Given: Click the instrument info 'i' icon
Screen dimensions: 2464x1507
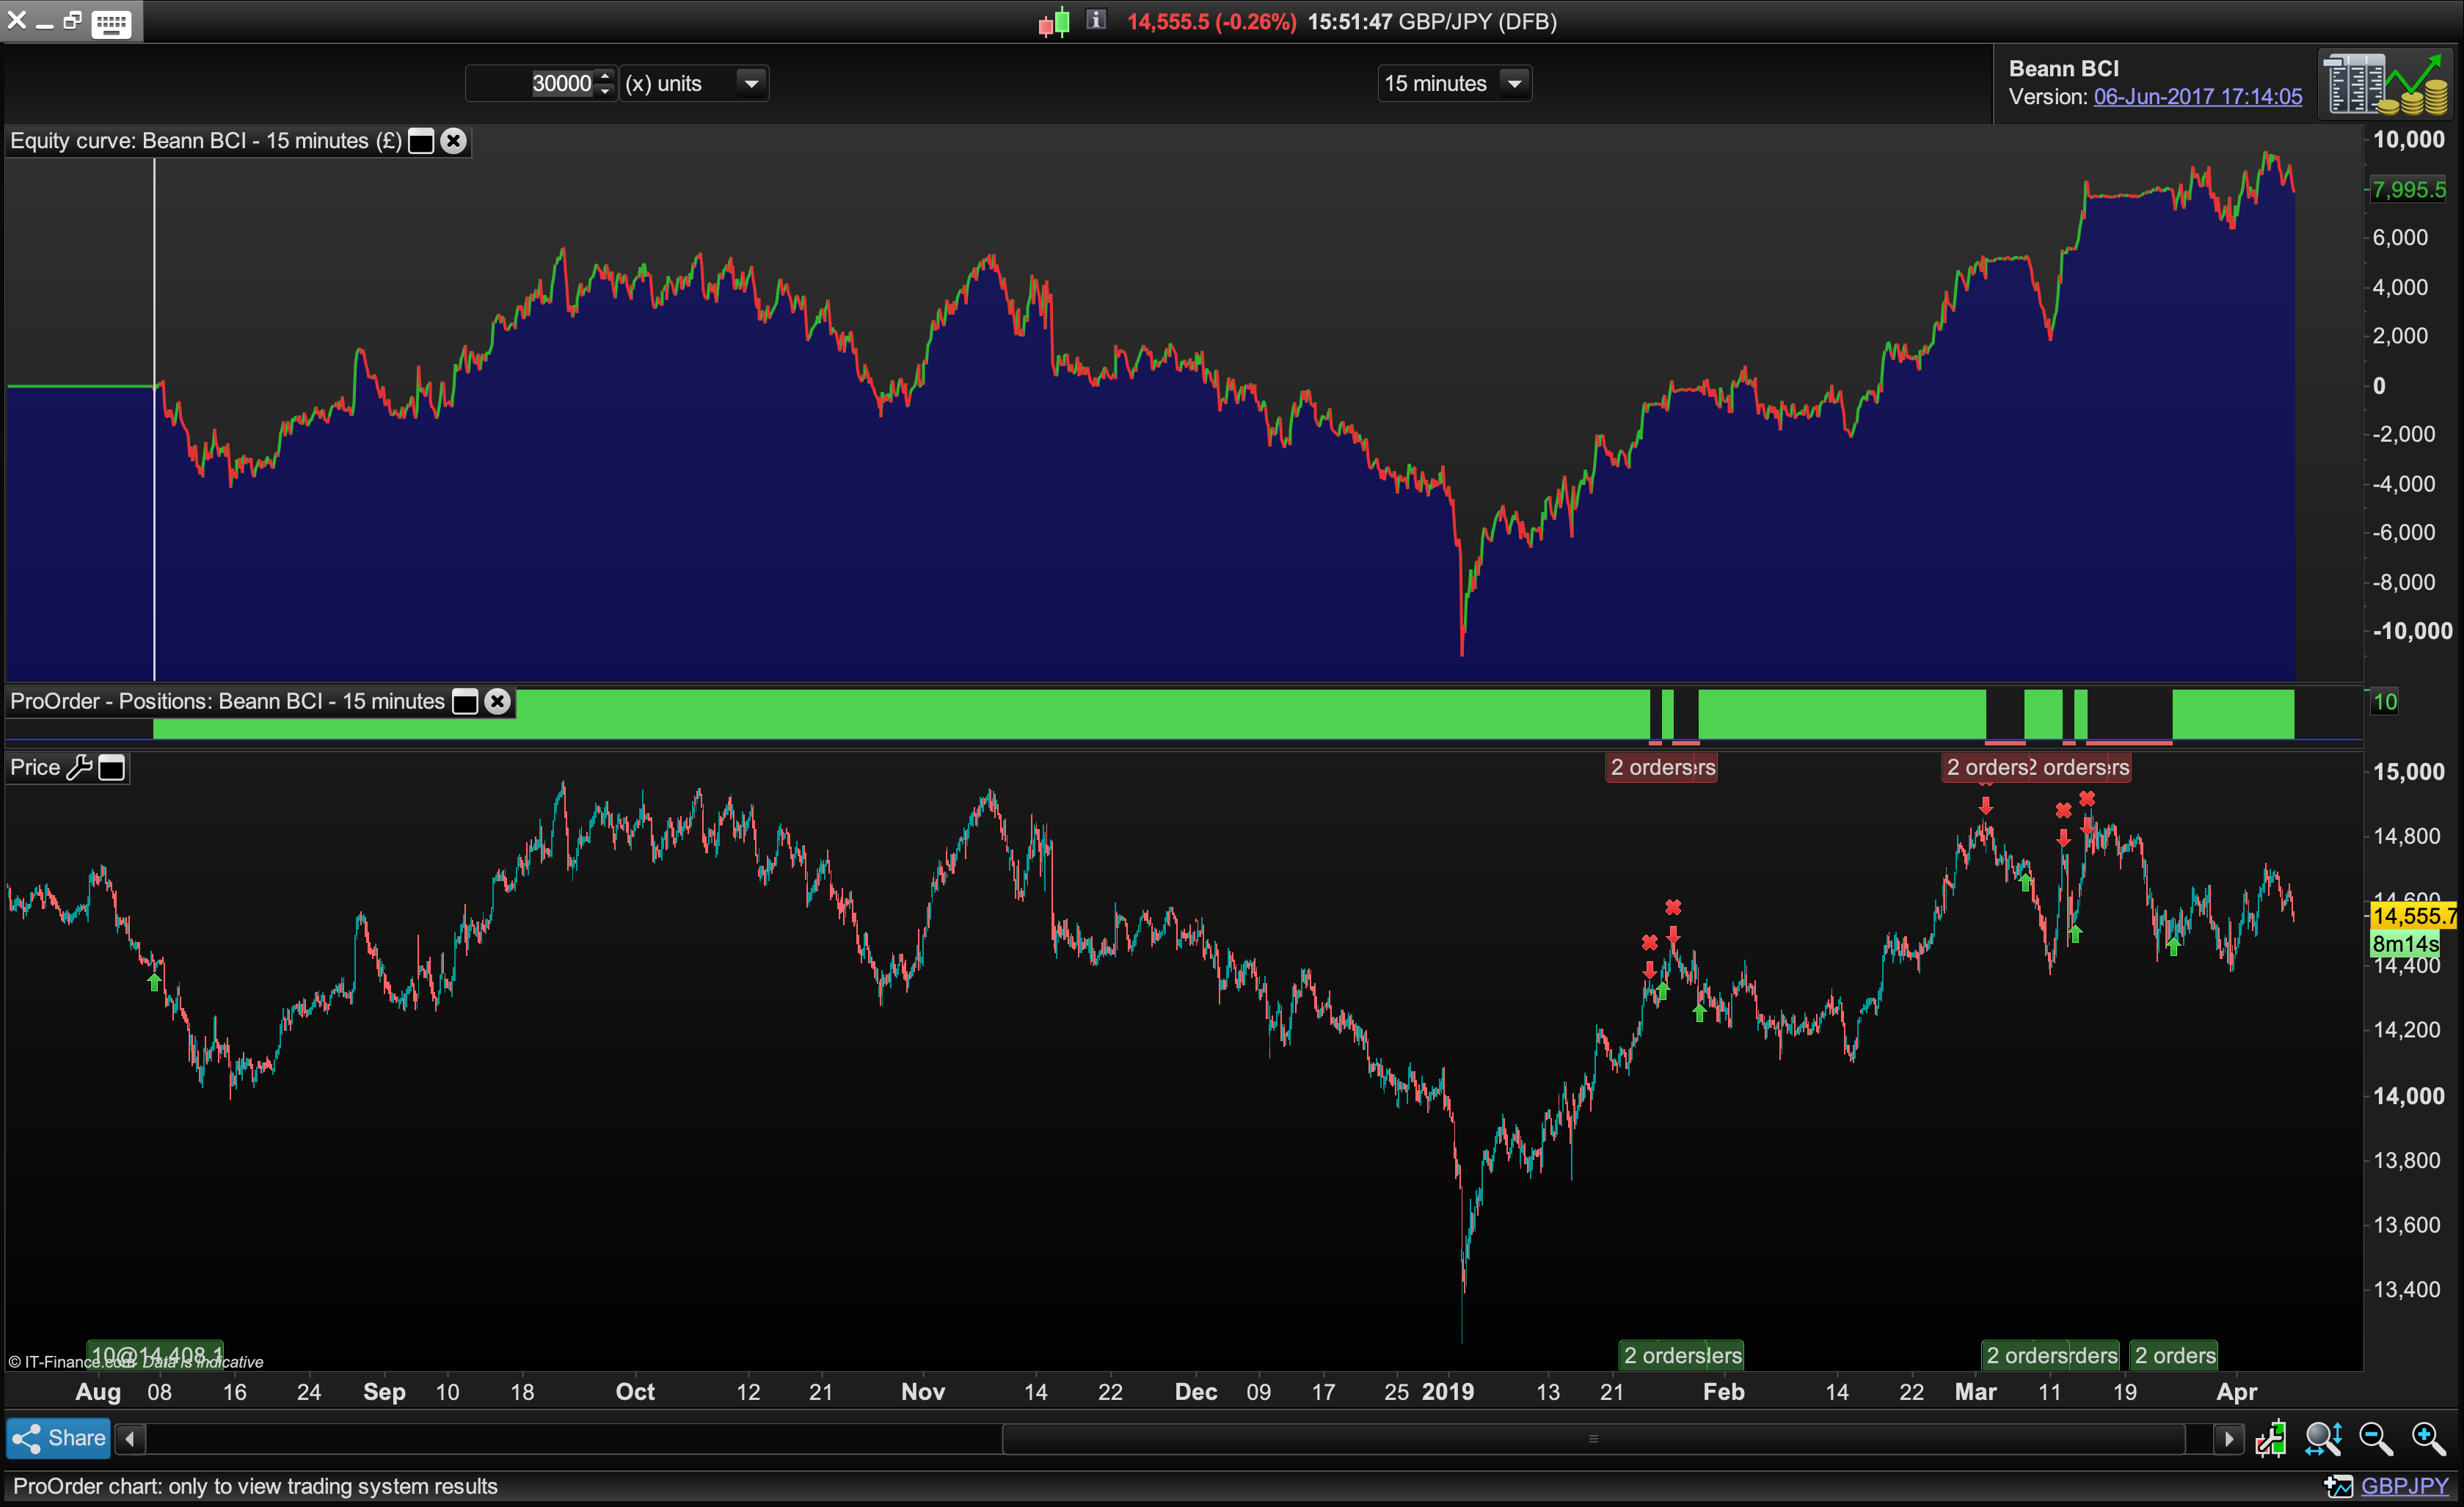Looking at the screenshot, I should point(1096,20).
